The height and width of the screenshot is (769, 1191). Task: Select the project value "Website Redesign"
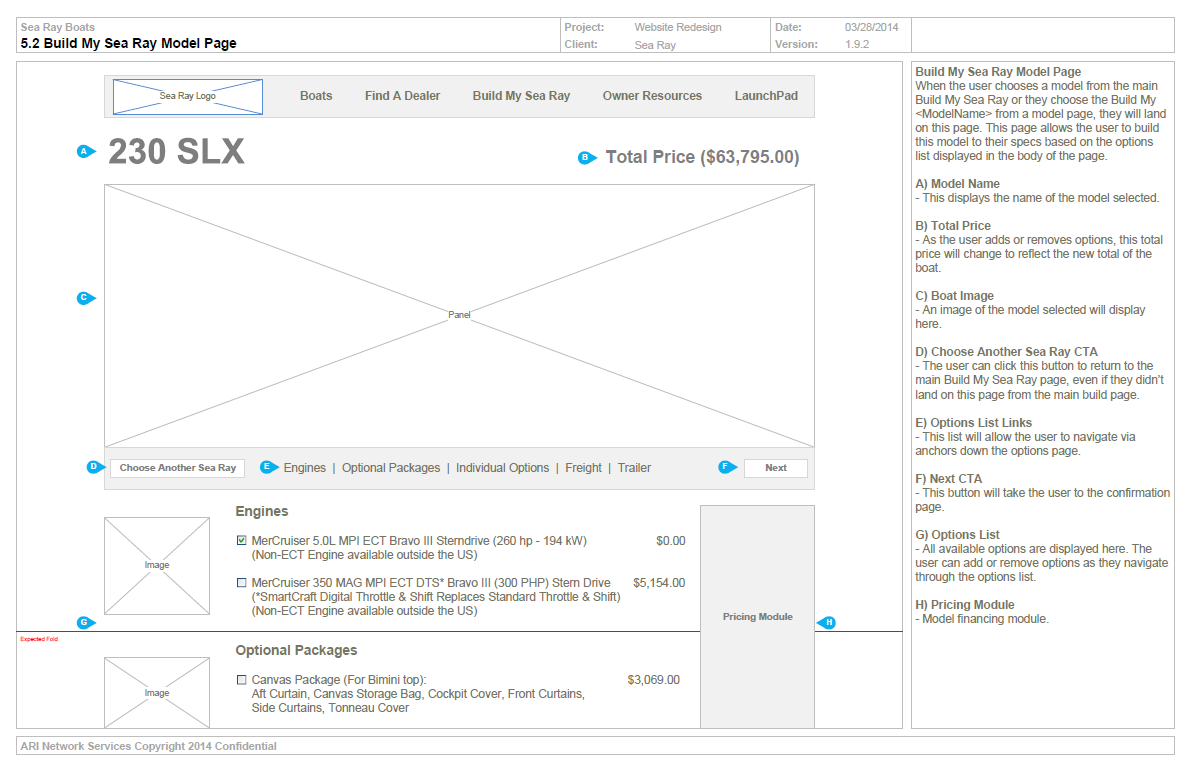coord(678,27)
